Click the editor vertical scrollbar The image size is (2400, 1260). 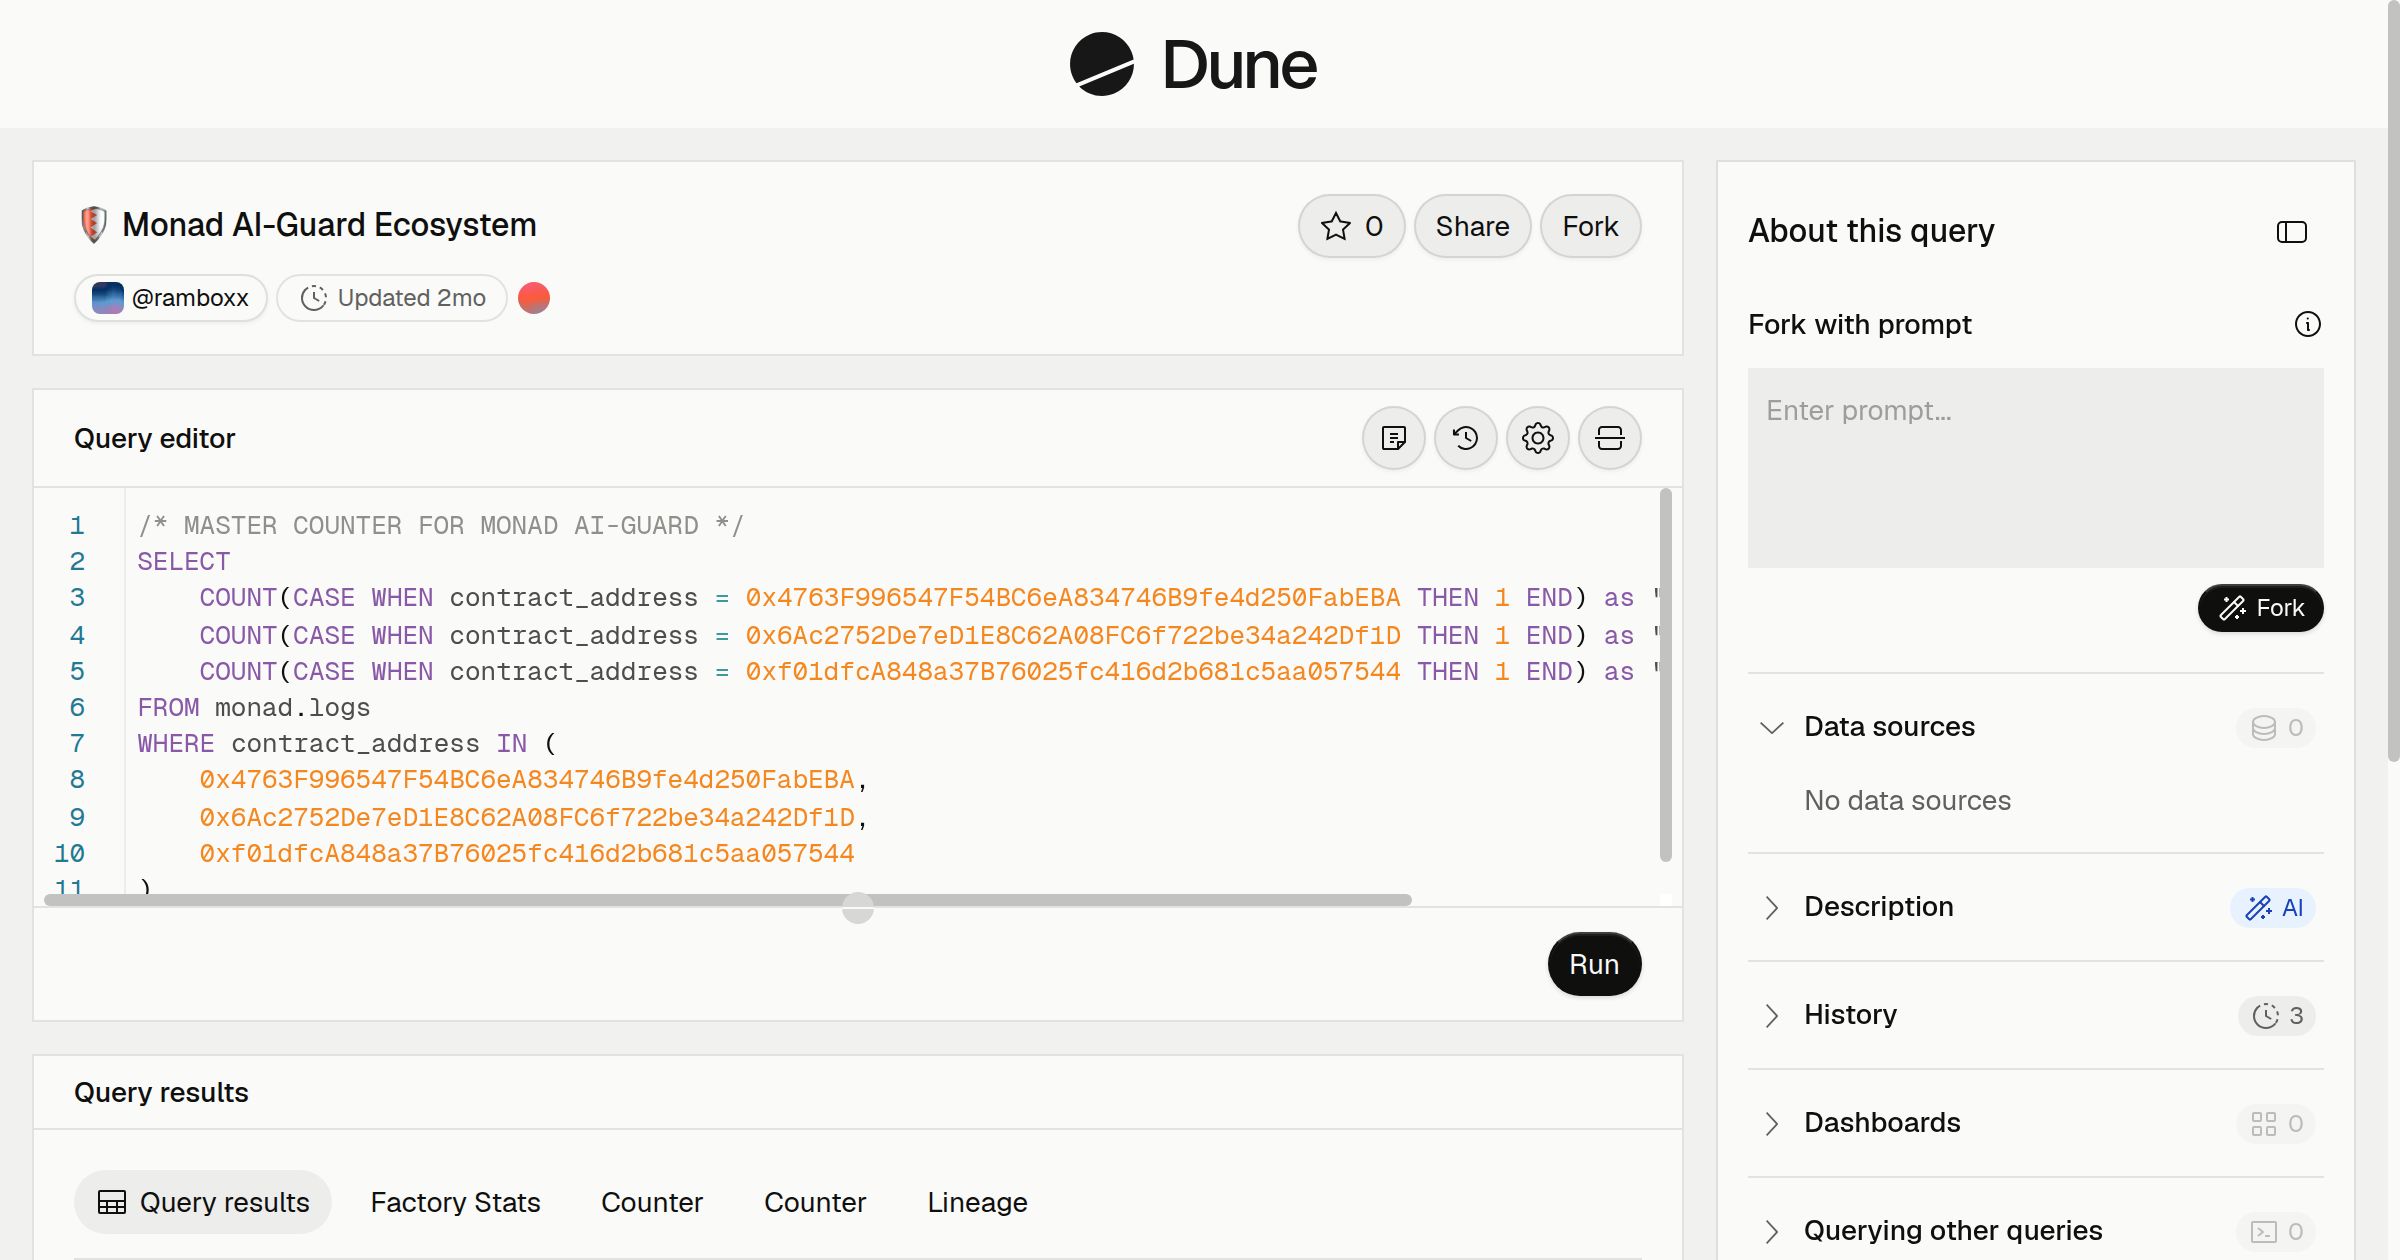[x=1665, y=675]
